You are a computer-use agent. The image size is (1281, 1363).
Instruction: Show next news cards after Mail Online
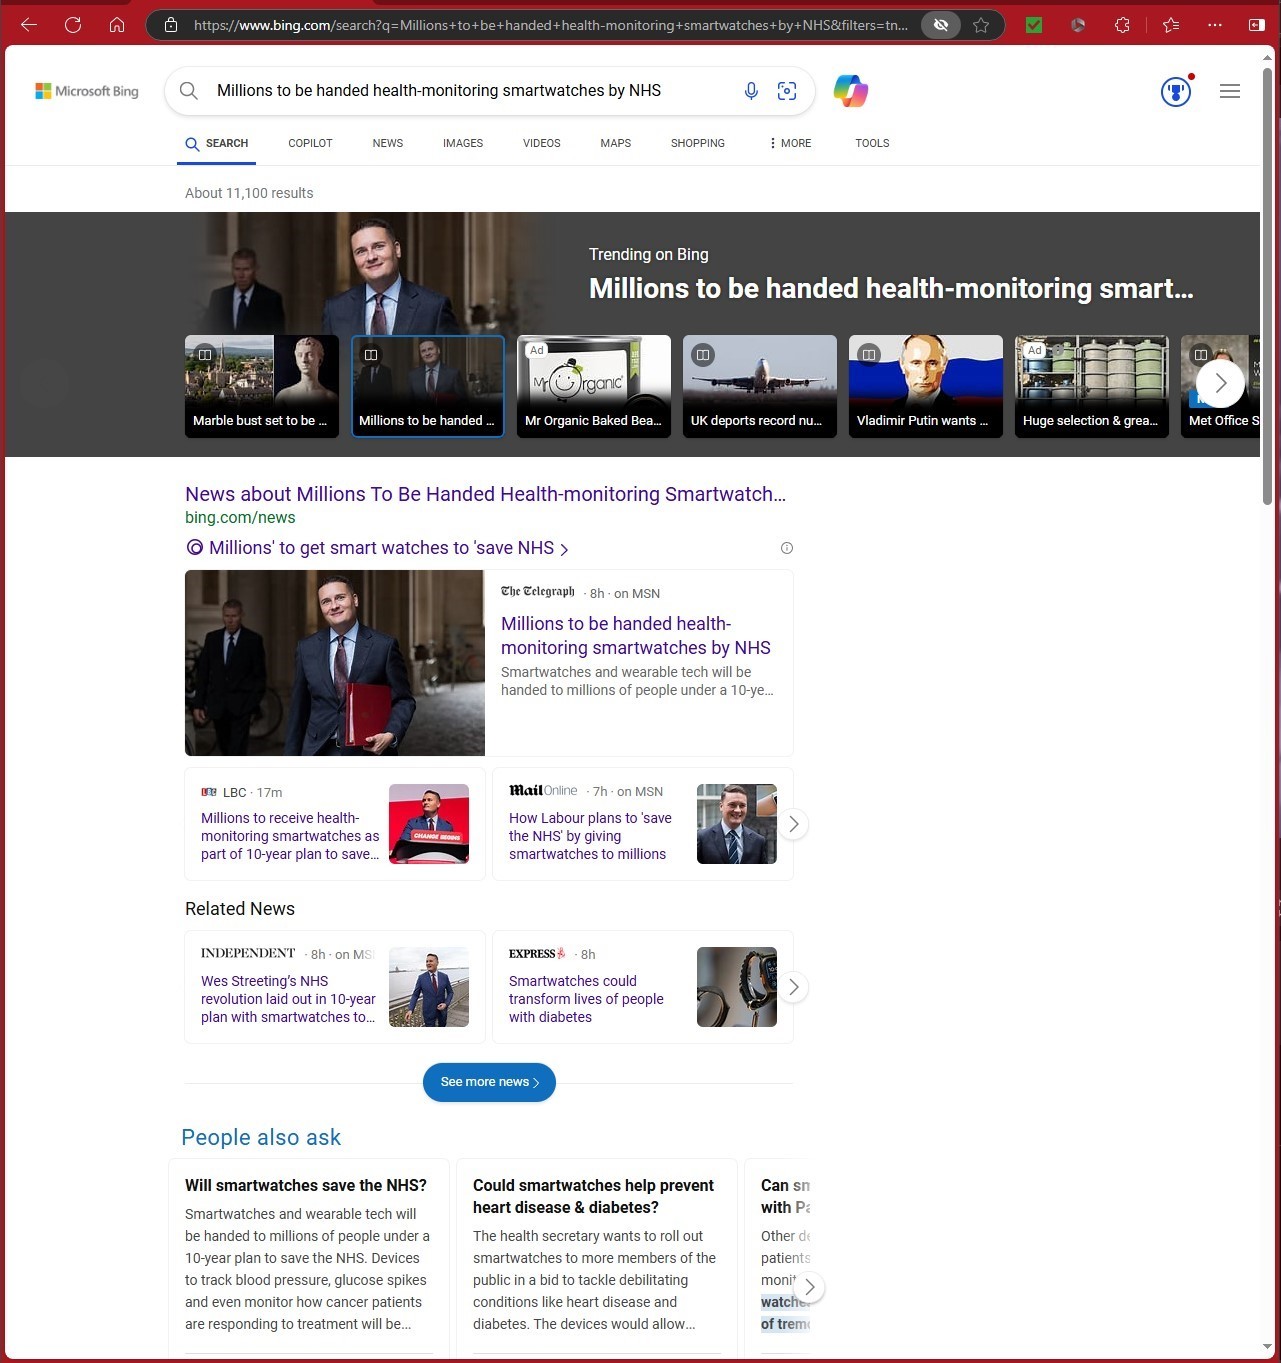tap(793, 824)
